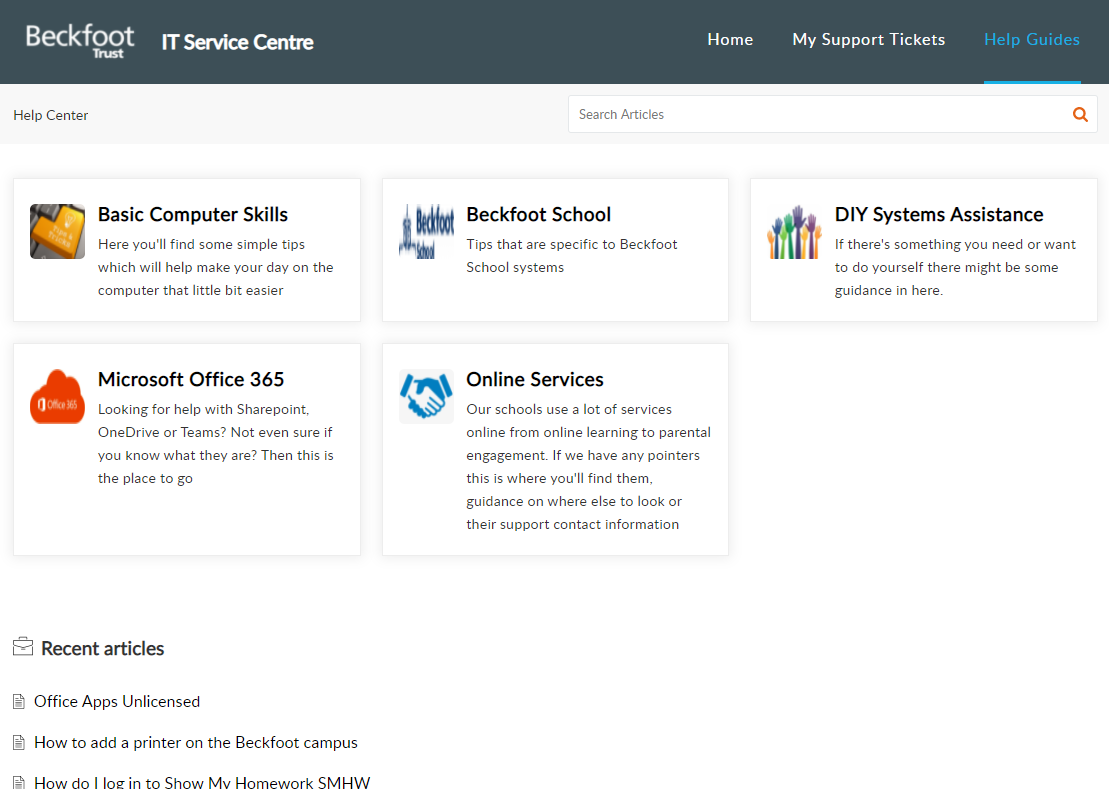Image resolution: width=1109 pixels, height=789 pixels.
Task: Open the Microsoft Office 365 category
Action: (x=191, y=380)
